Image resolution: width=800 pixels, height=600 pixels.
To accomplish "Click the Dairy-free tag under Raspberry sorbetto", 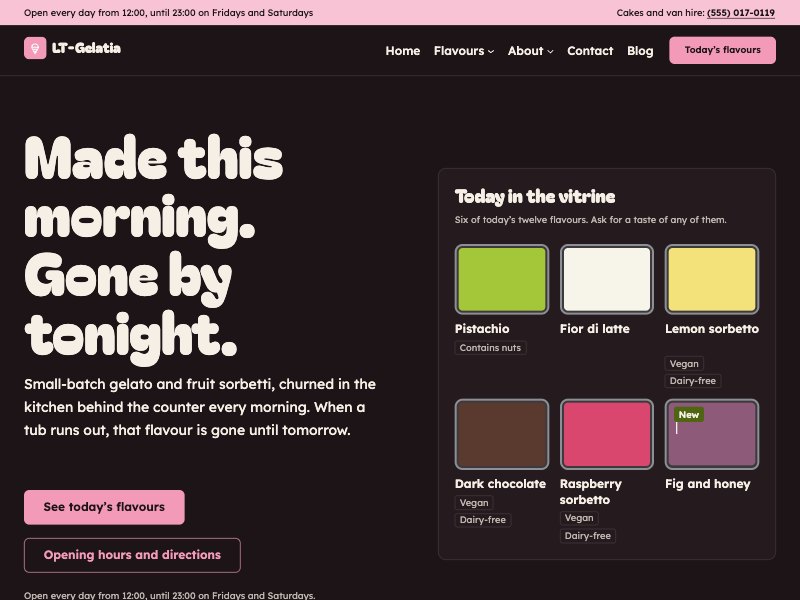I will (588, 536).
